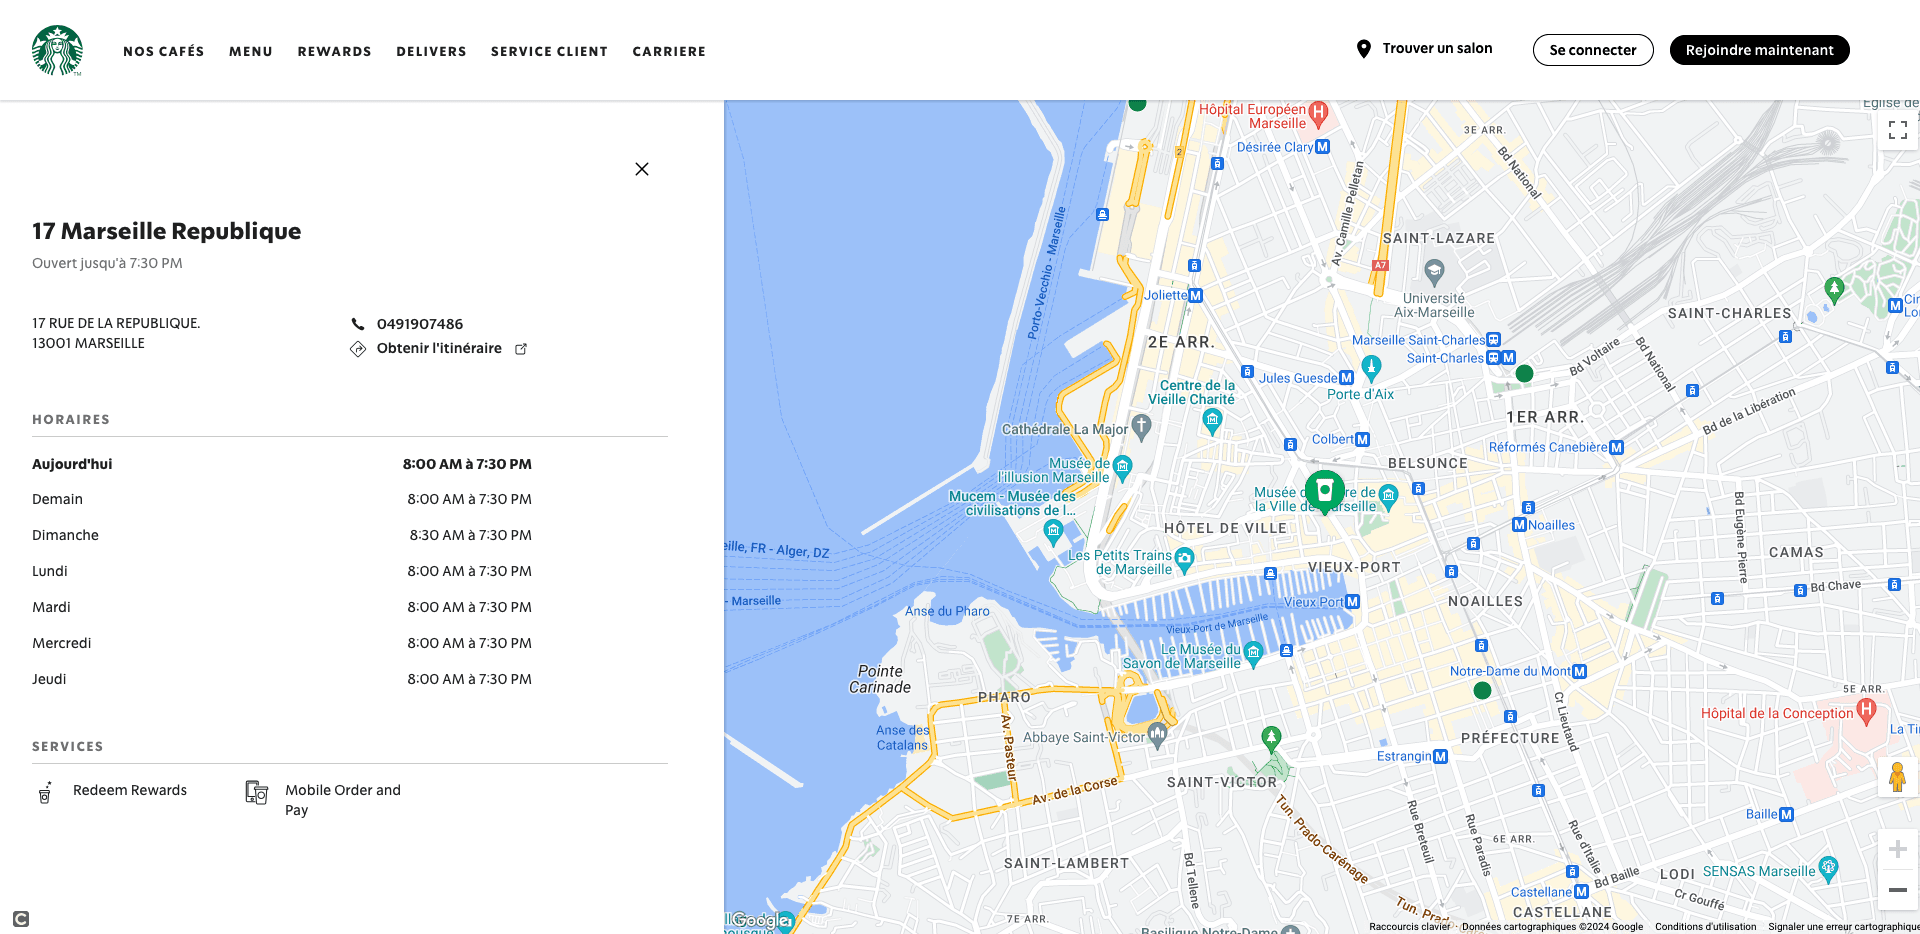Click the SENSAS Marseille marker icon
This screenshot has width=1920, height=934.
1829,868
